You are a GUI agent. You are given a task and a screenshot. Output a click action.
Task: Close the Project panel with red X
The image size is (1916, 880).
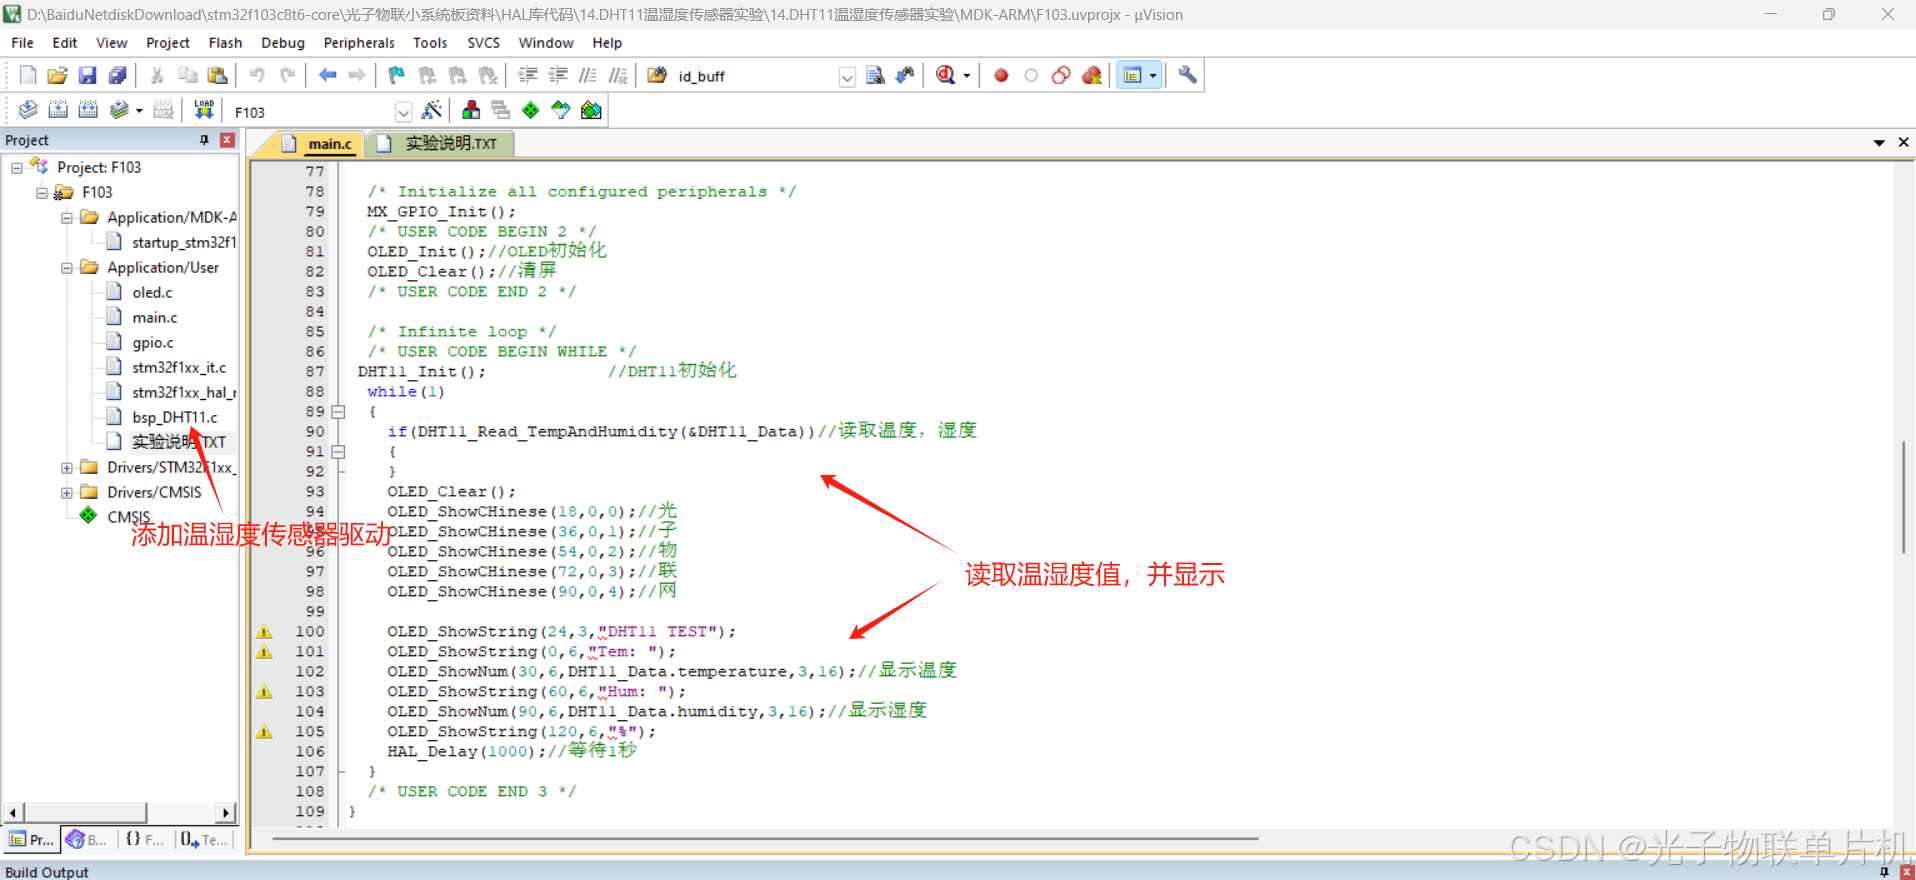(227, 140)
